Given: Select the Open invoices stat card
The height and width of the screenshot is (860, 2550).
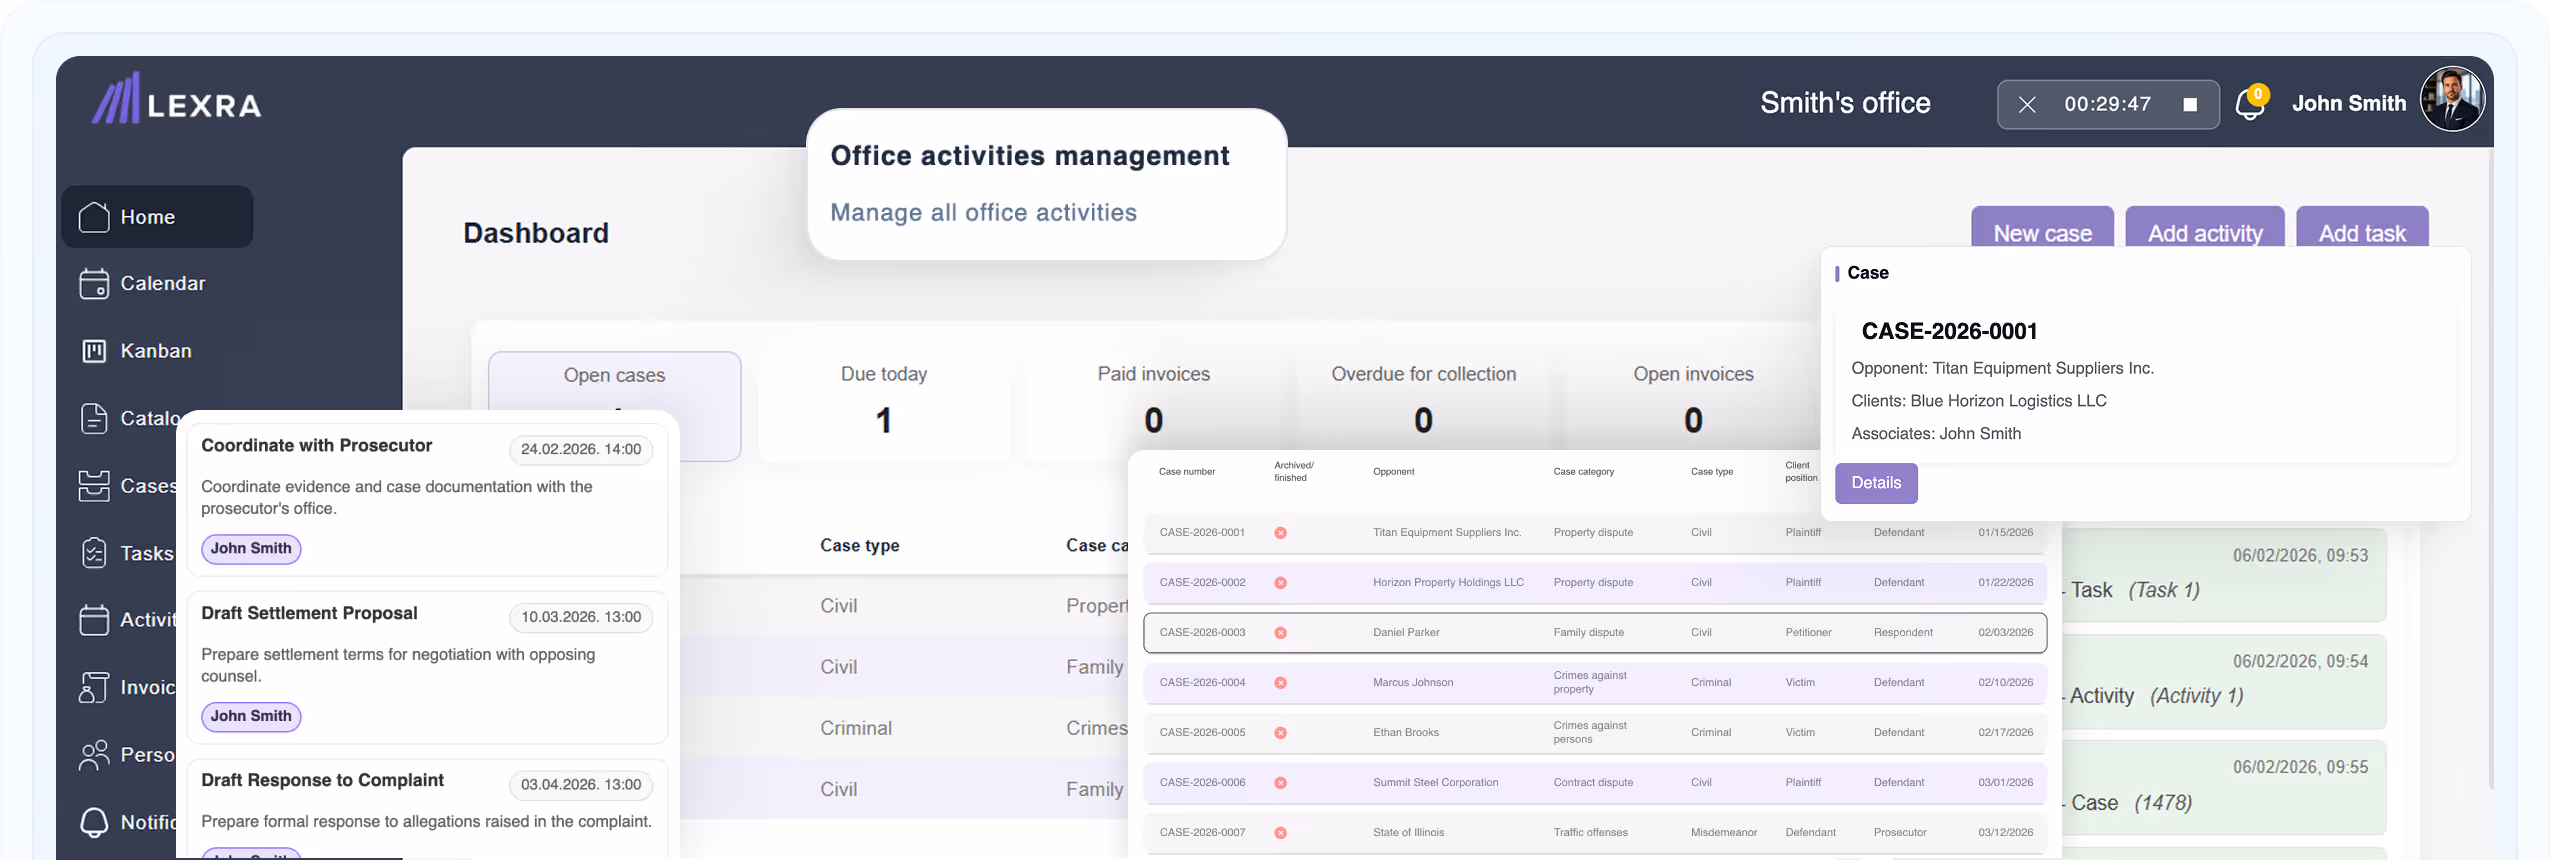Looking at the screenshot, I should (x=1693, y=406).
